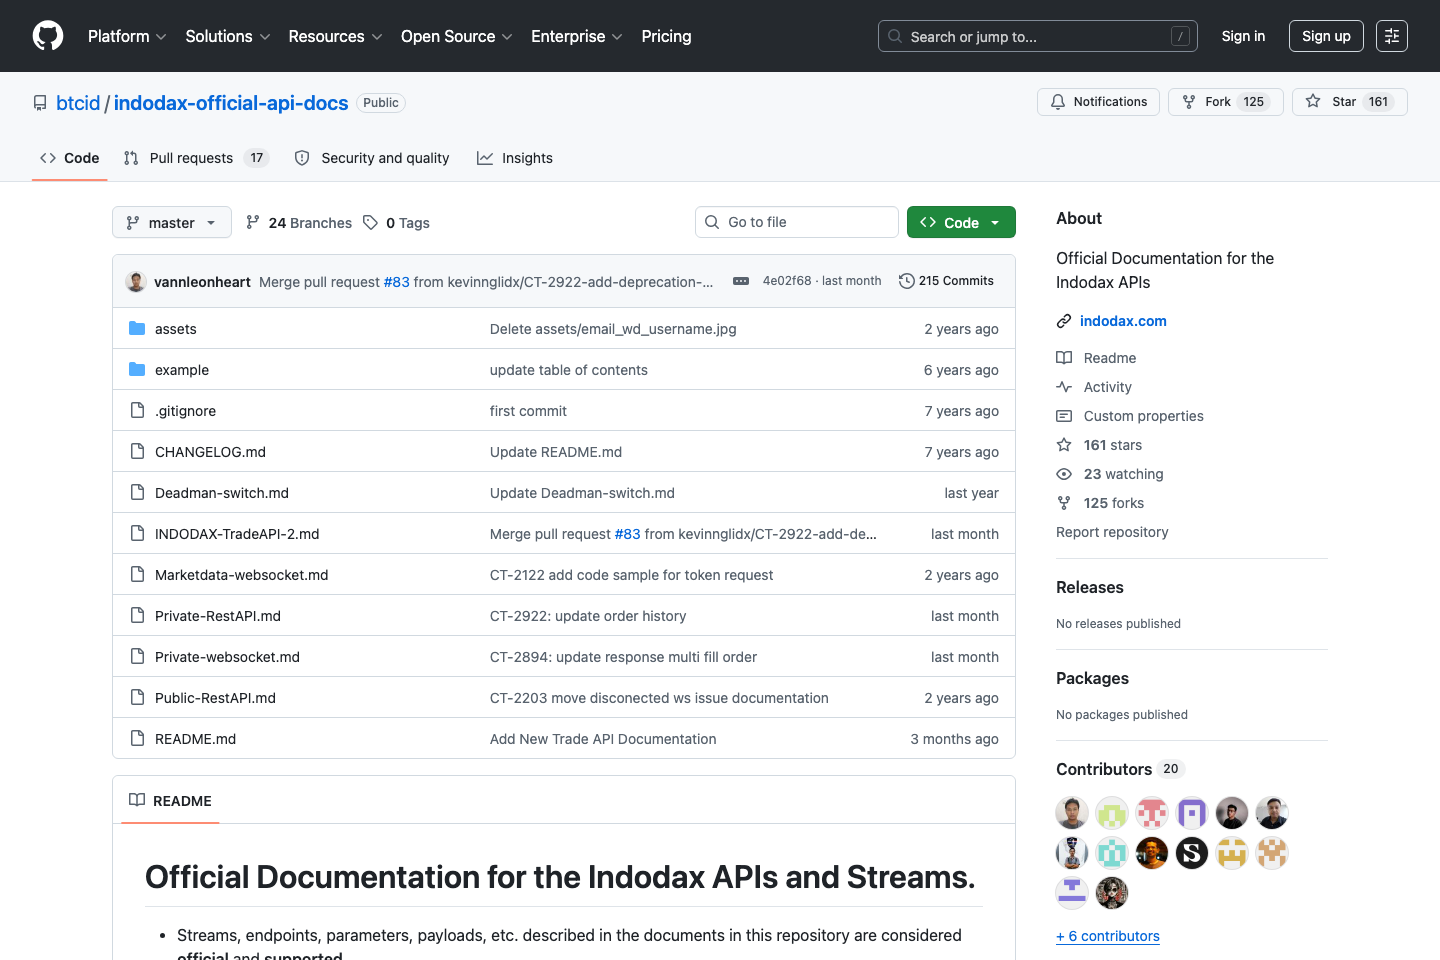Click the Go to file search field
The image size is (1440, 960).
pos(796,221)
